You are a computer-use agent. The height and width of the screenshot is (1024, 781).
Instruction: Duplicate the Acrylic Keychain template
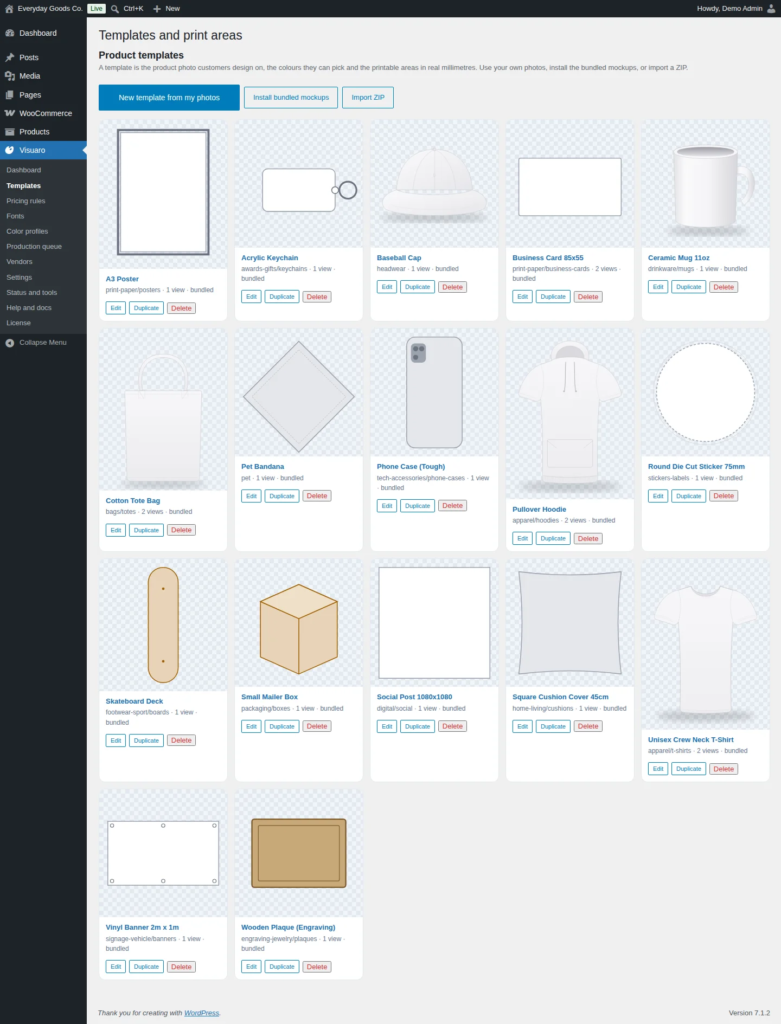pos(281,296)
